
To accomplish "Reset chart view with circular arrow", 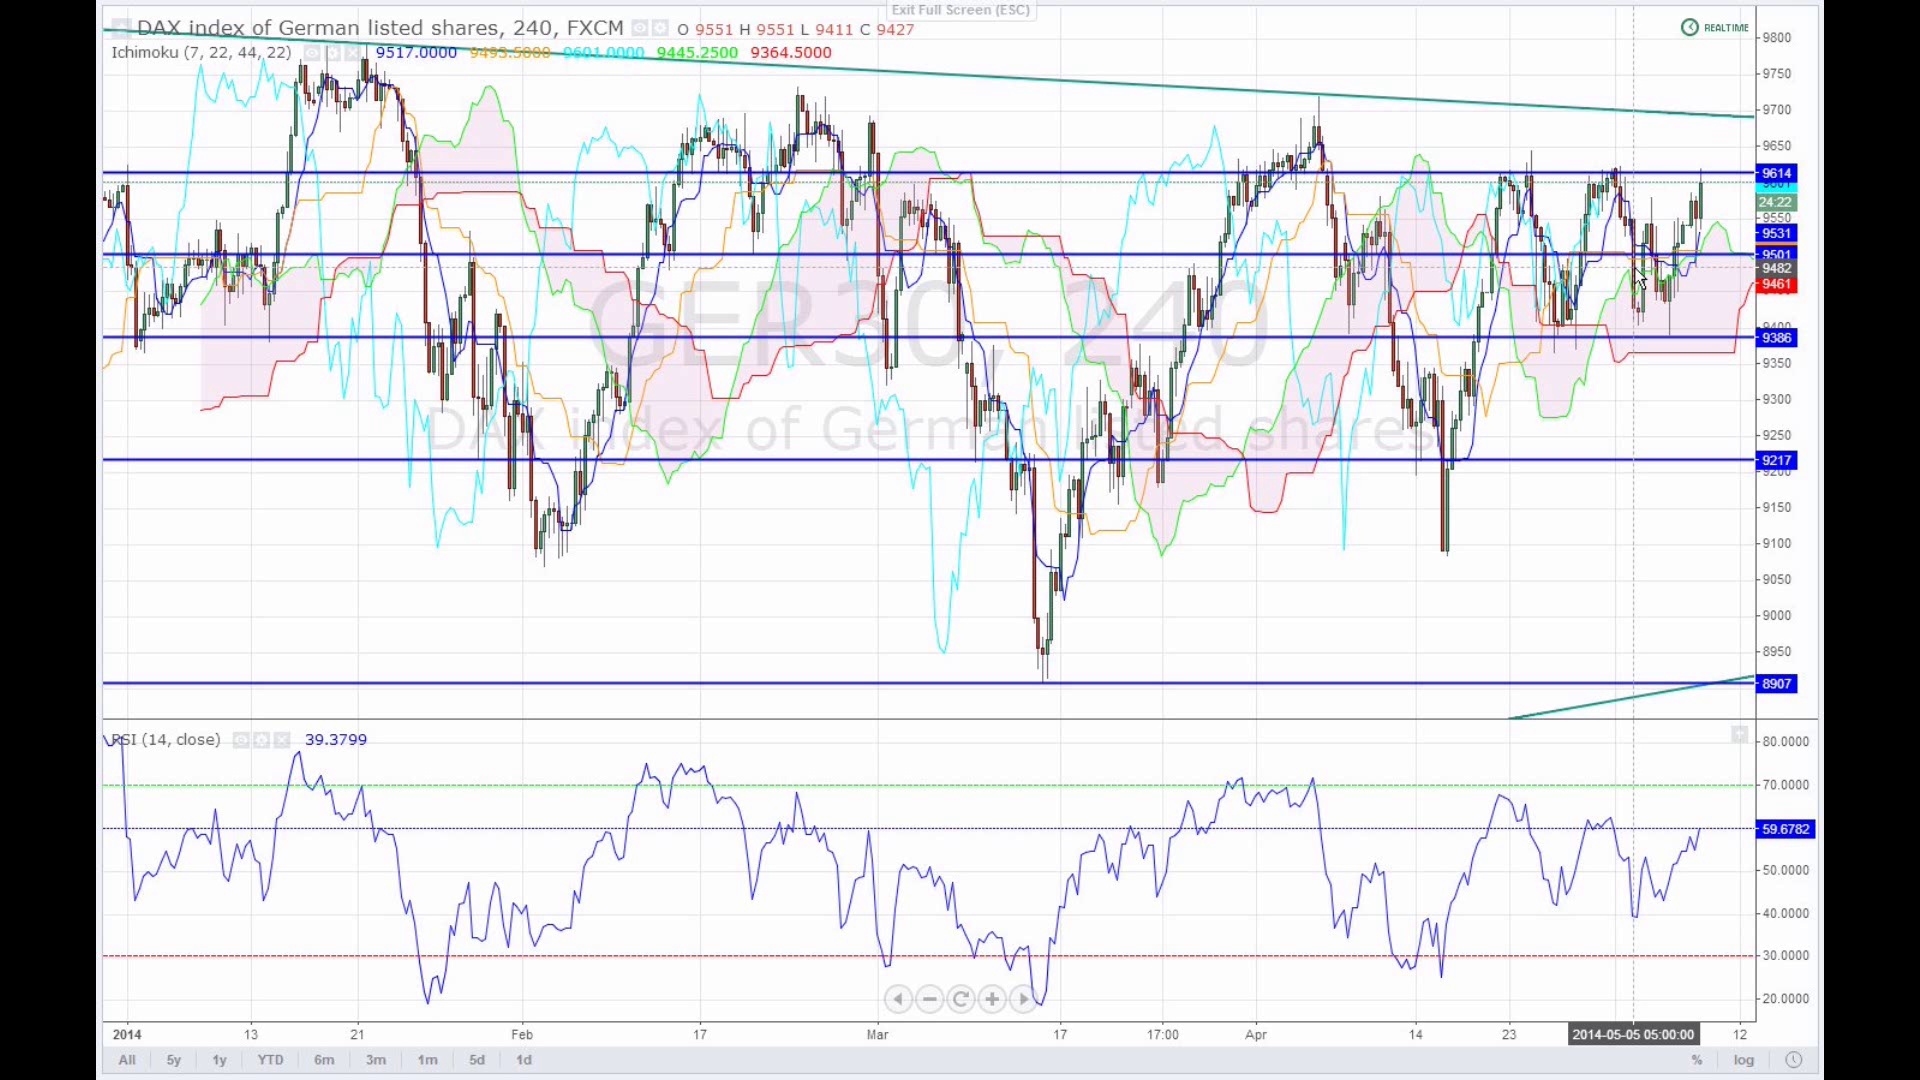I will tap(961, 999).
